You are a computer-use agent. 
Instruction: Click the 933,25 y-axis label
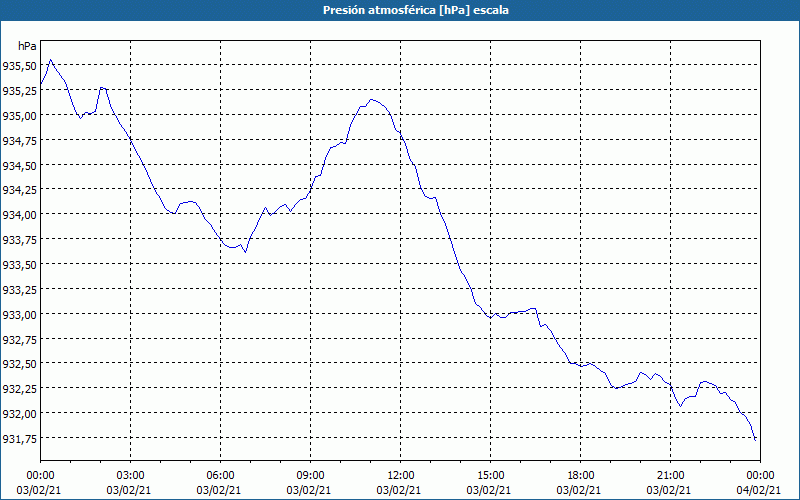[x=19, y=289]
